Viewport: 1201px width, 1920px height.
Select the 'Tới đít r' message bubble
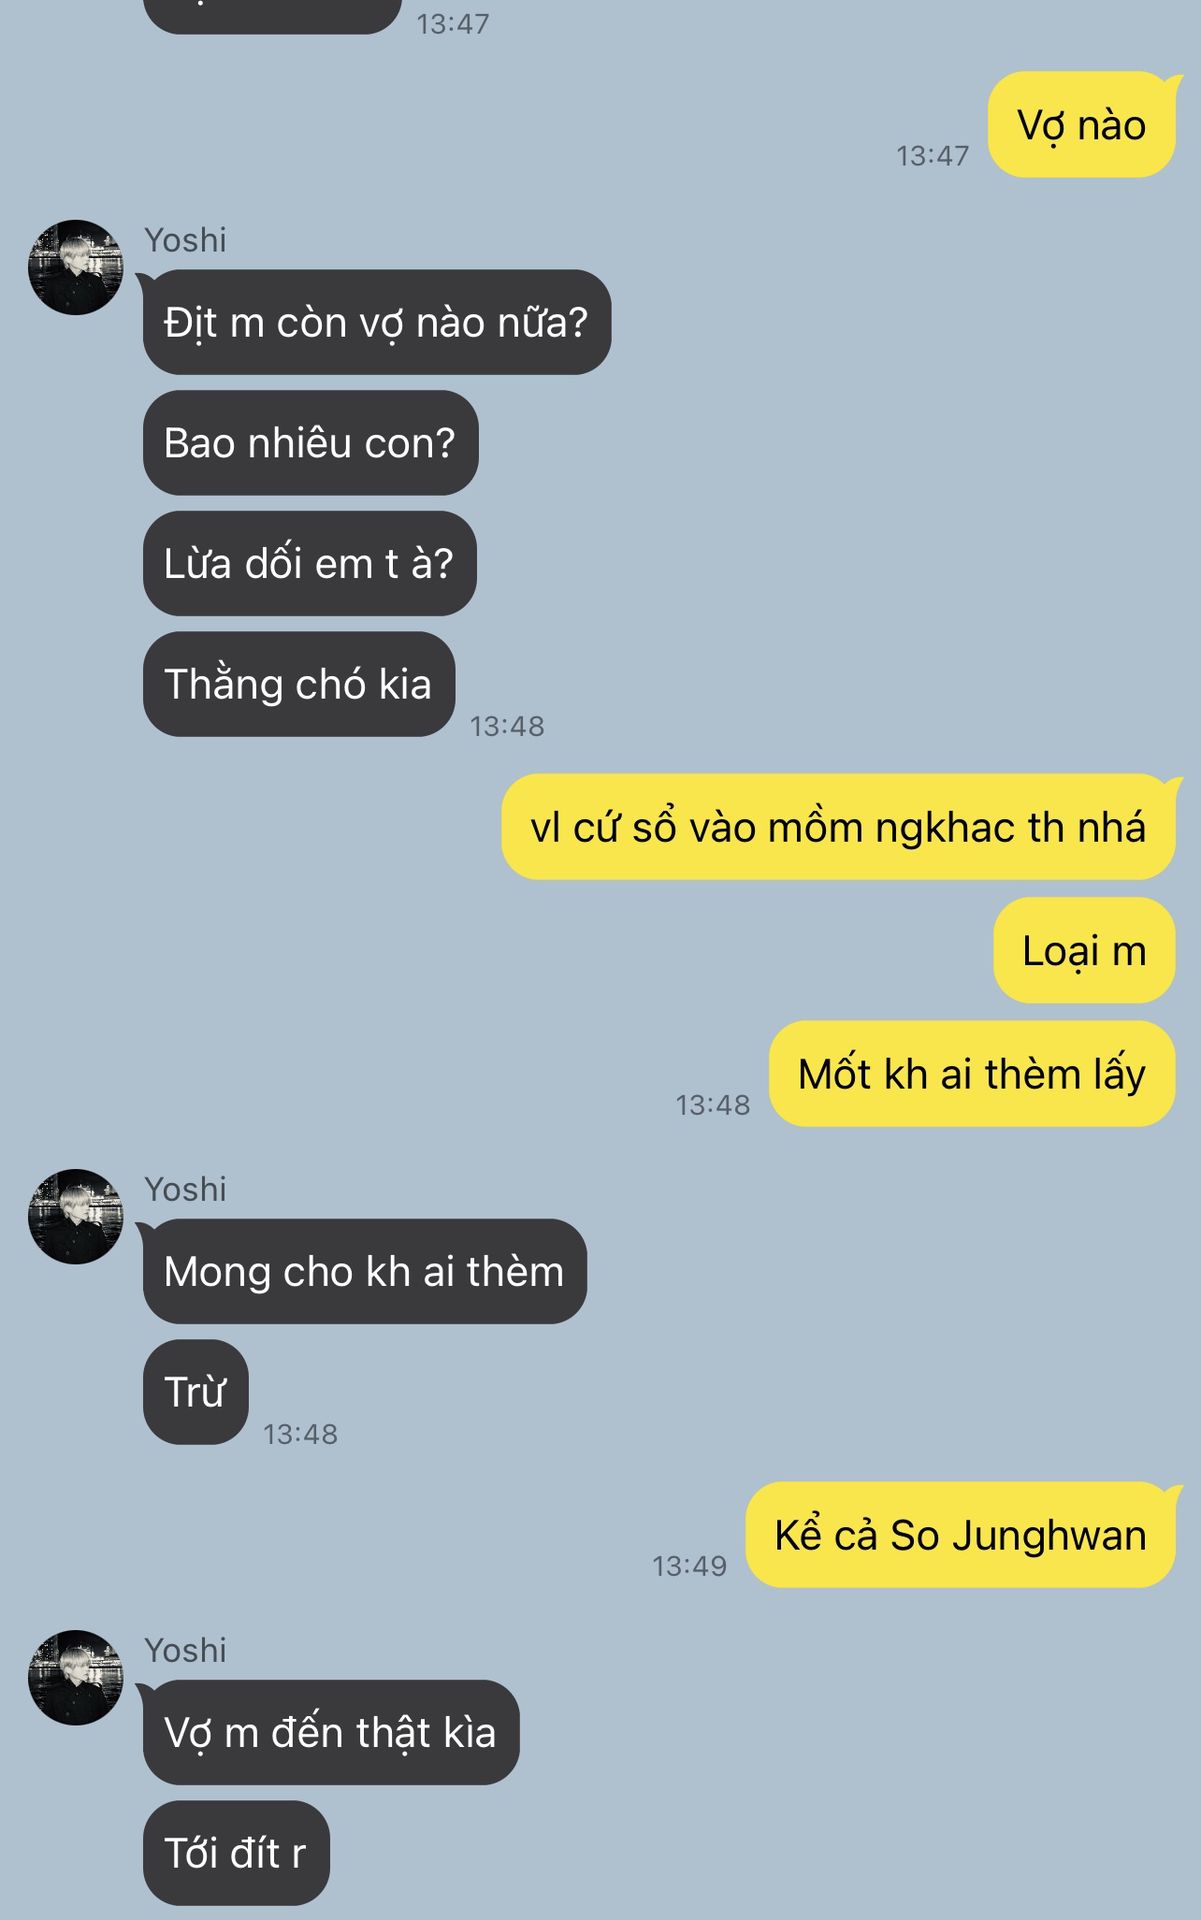236,1853
